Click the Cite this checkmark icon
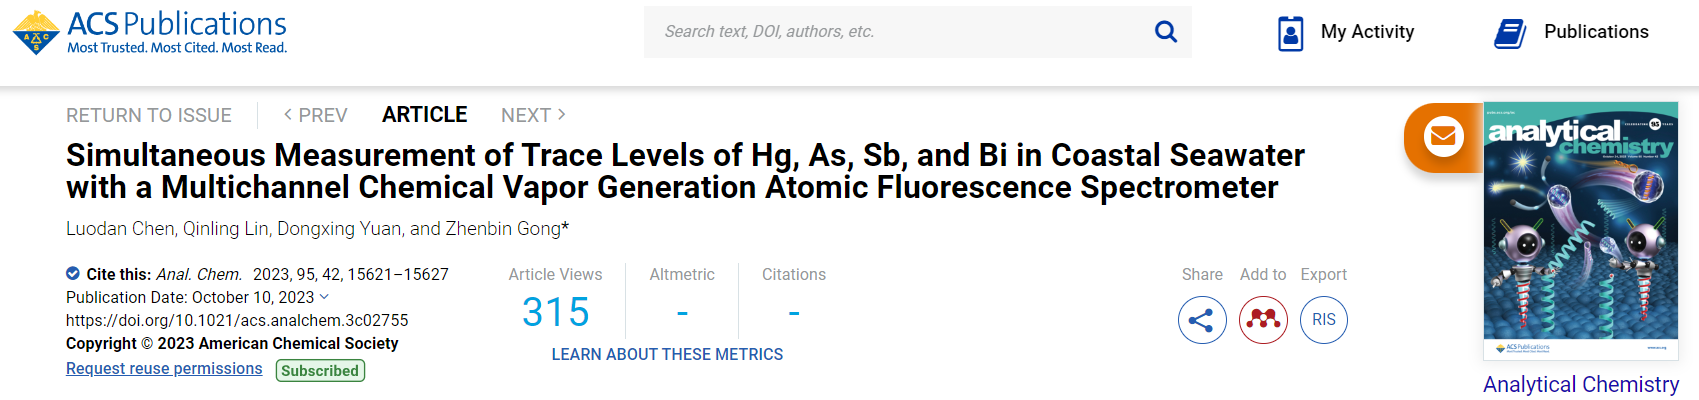 (73, 274)
